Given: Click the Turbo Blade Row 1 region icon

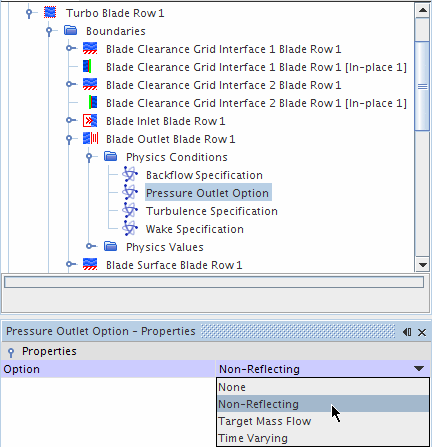Looking at the screenshot, I should pos(50,13).
